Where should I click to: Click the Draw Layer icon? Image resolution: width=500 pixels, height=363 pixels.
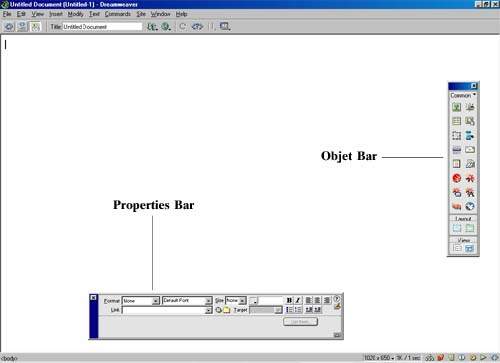point(457,136)
